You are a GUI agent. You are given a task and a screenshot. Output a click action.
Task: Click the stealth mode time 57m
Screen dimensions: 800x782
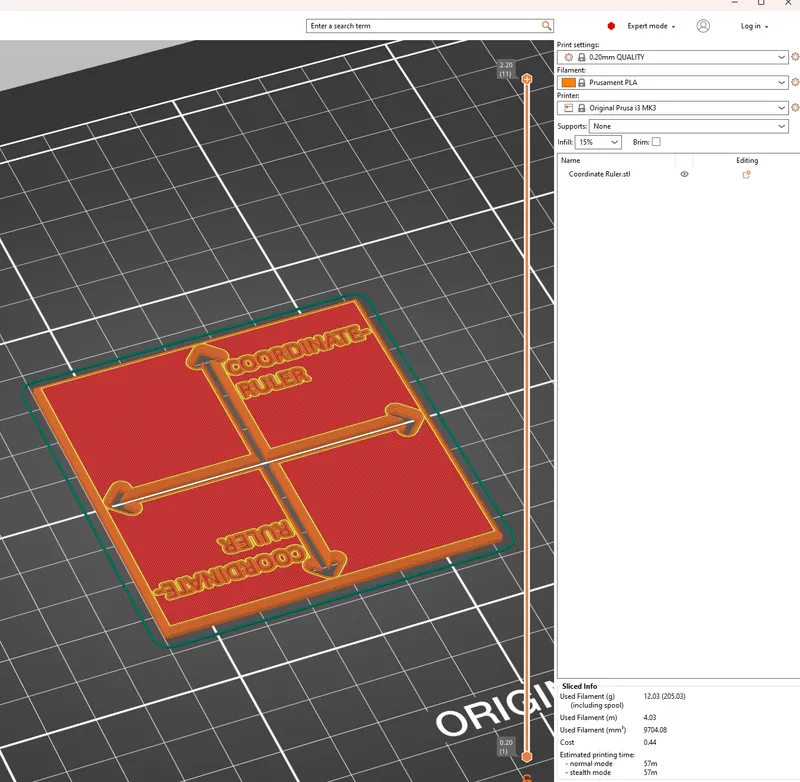651,772
